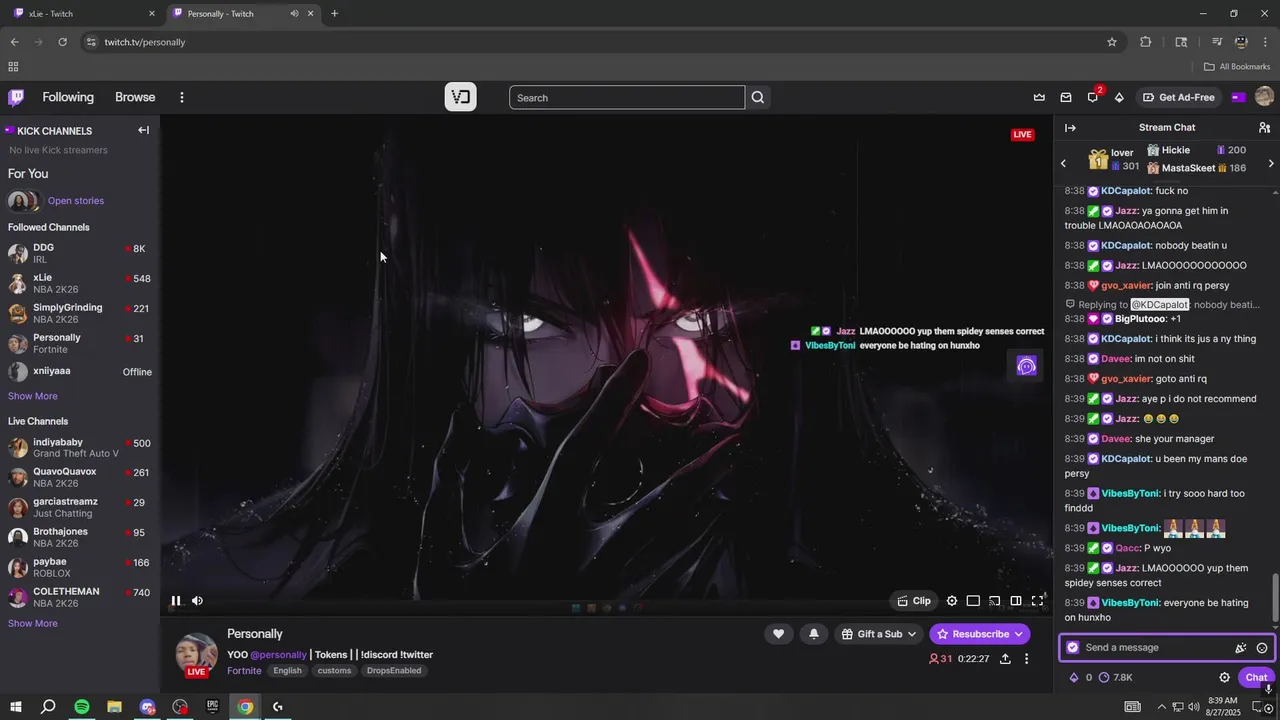1280x720 pixels.
Task: Switch to the xLie - Twitch browser tab
Action: coord(80,14)
